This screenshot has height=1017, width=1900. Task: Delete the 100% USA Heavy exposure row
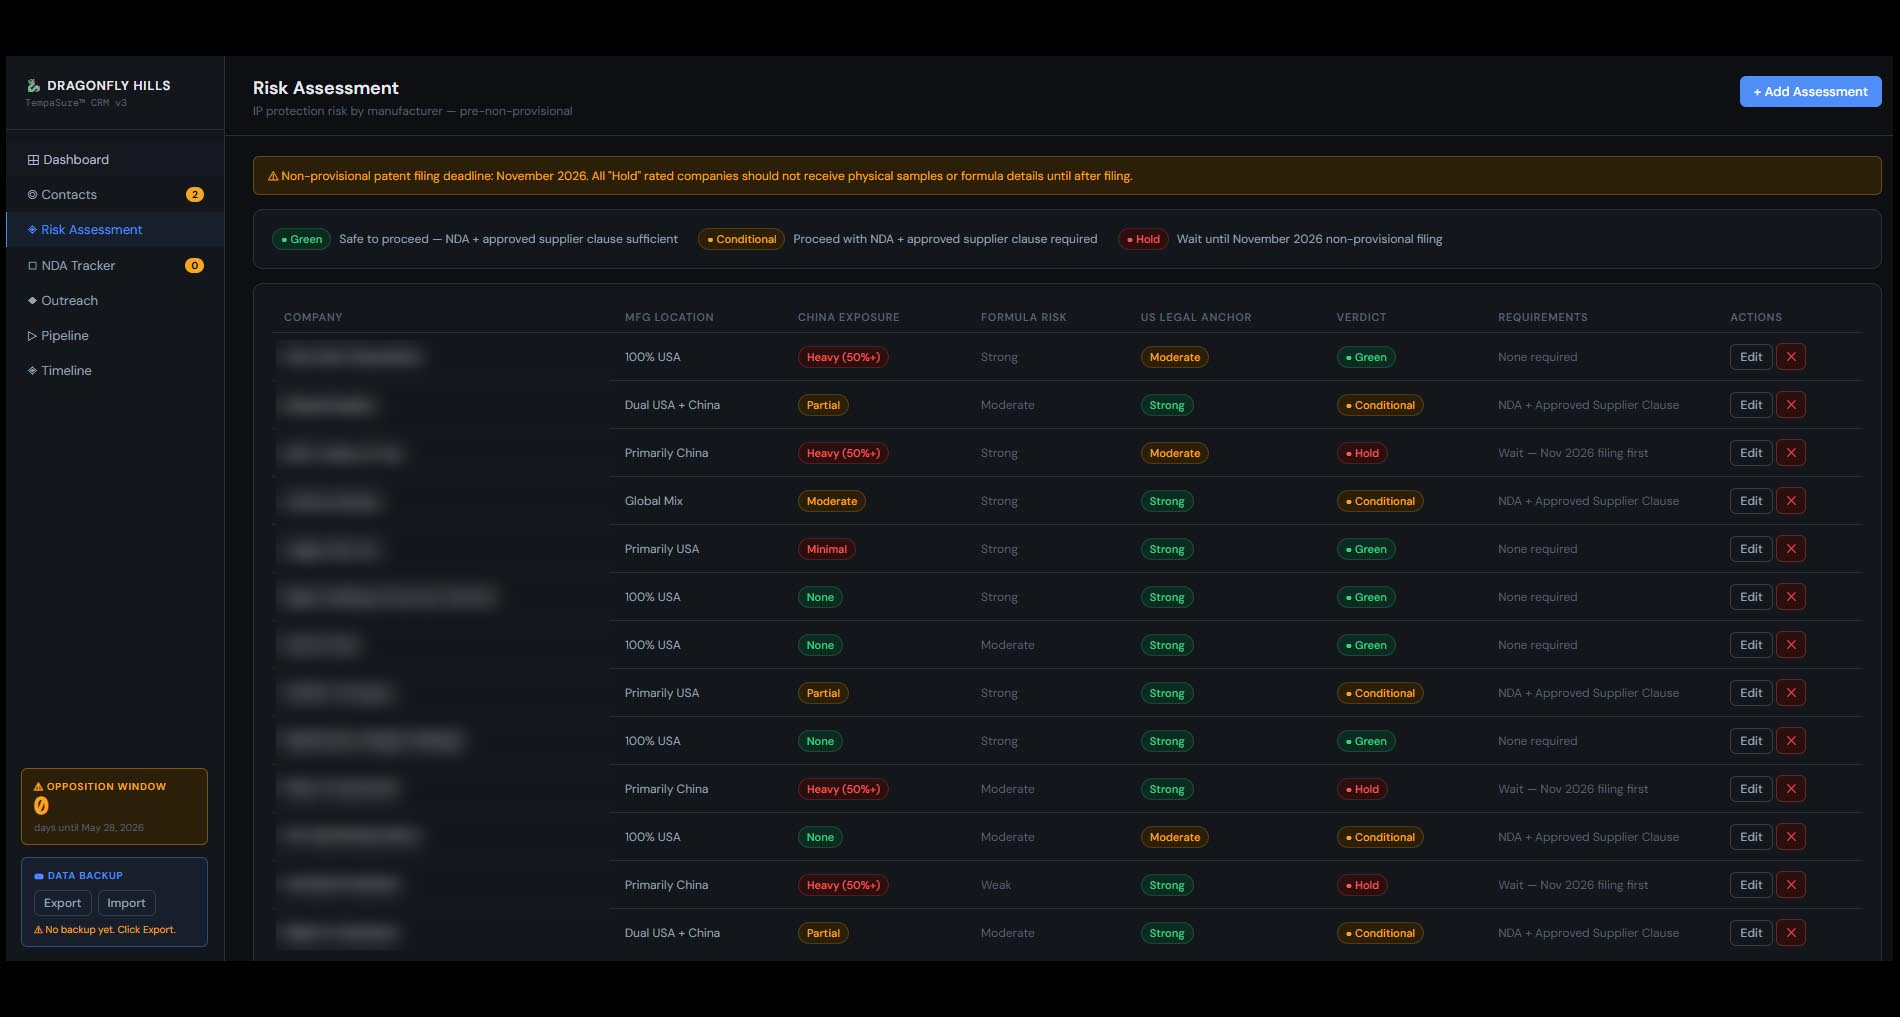point(1790,357)
